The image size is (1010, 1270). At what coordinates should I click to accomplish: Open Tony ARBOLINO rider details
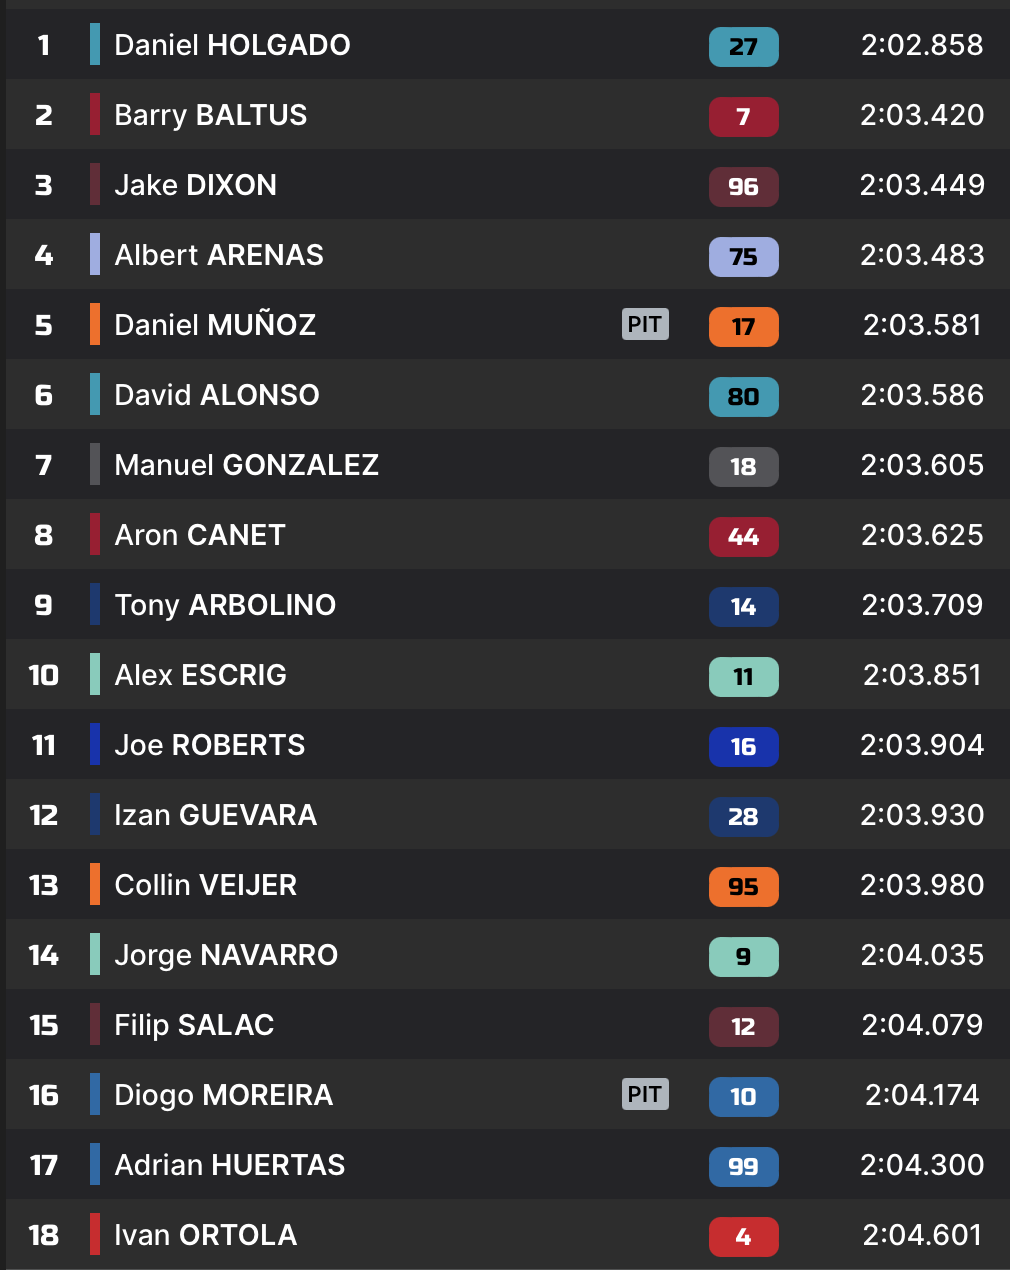coord(225,605)
